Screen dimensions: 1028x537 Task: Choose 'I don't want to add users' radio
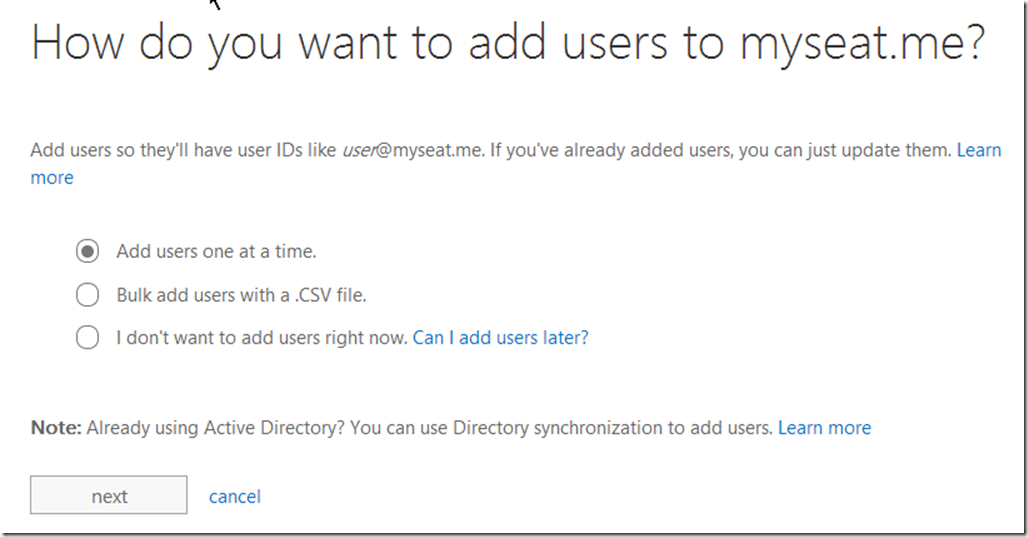pyautogui.click(x=87, y=338)
